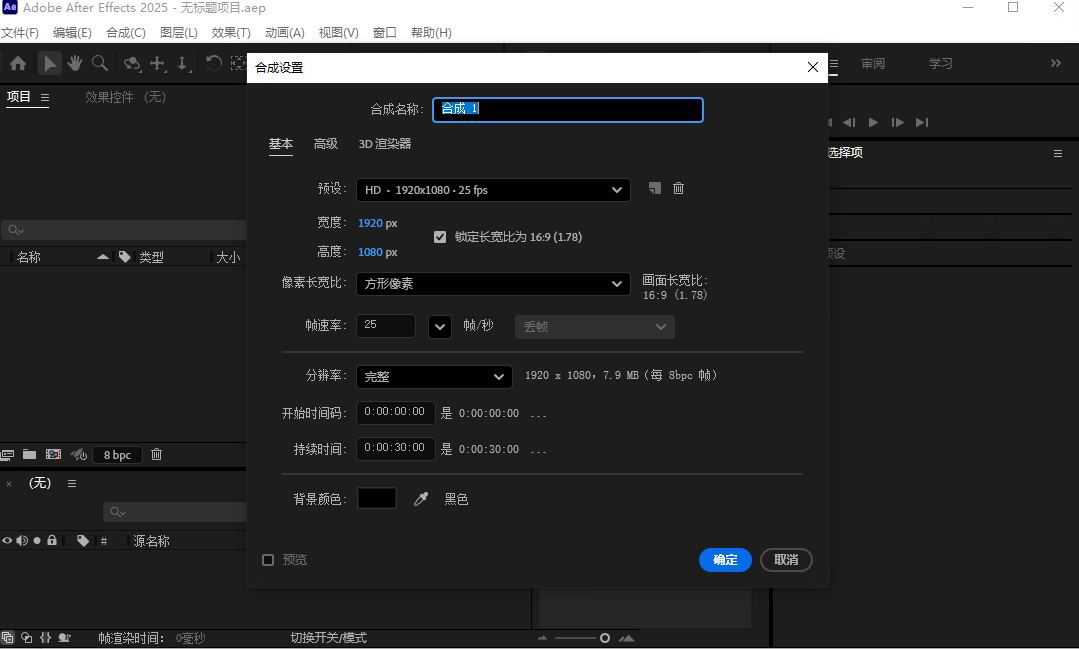1079x649 pixels.
Task: Click the trash icon in the project panel
Action: [156, 455]
